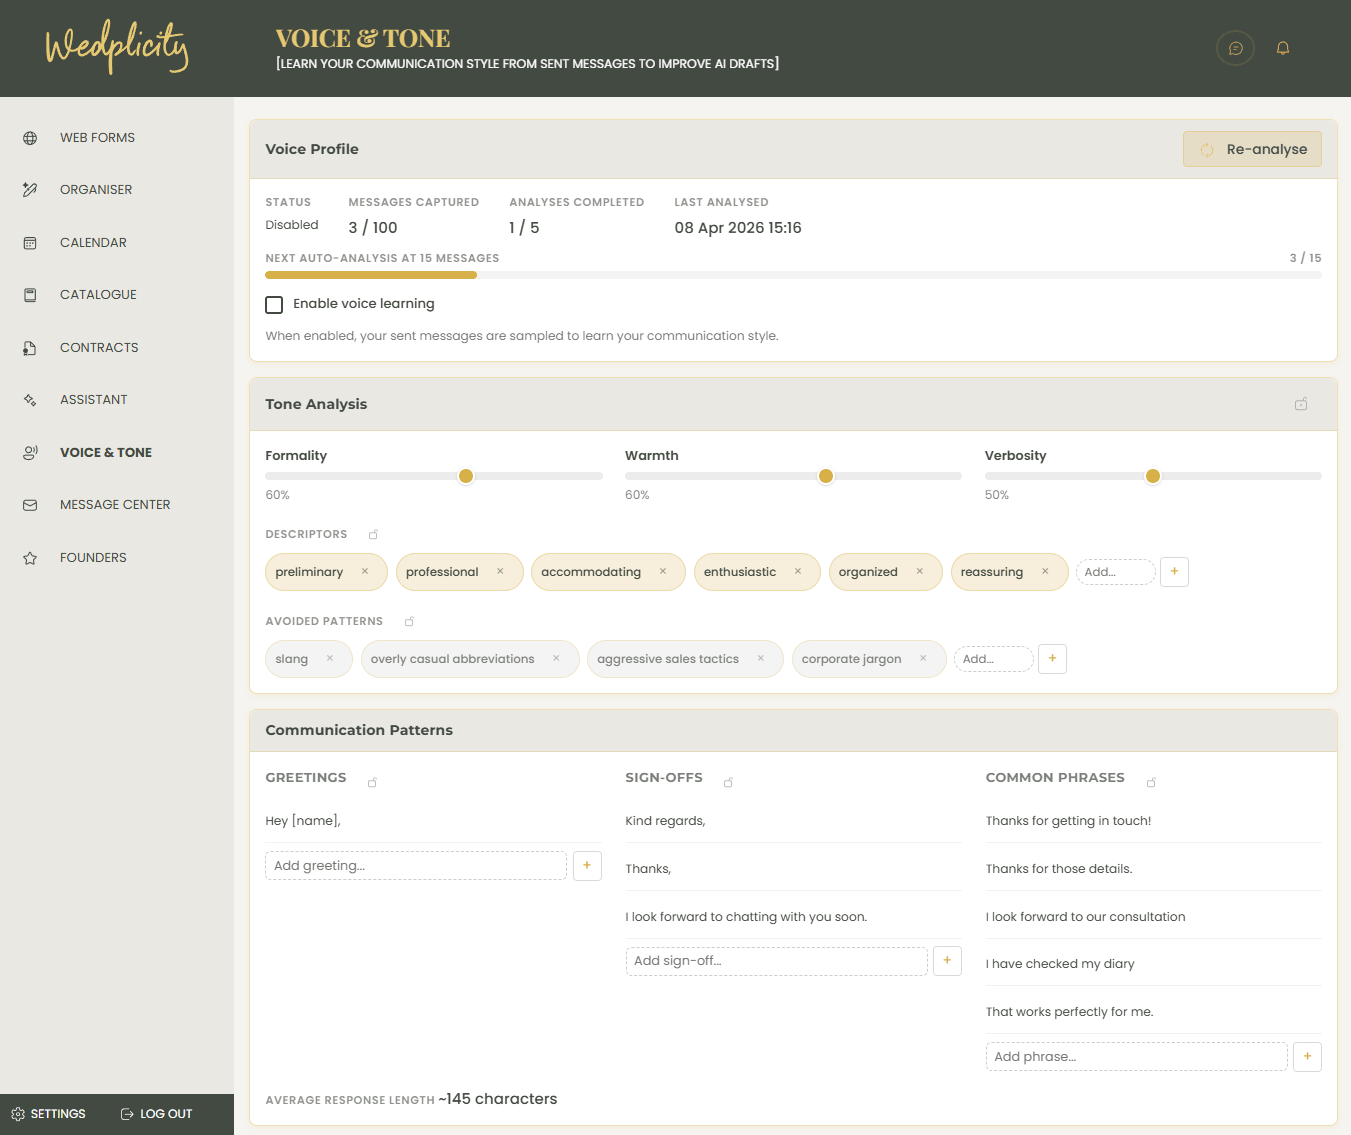Select phrase 'That works perfectly for me.'

coord(1069,1012)
